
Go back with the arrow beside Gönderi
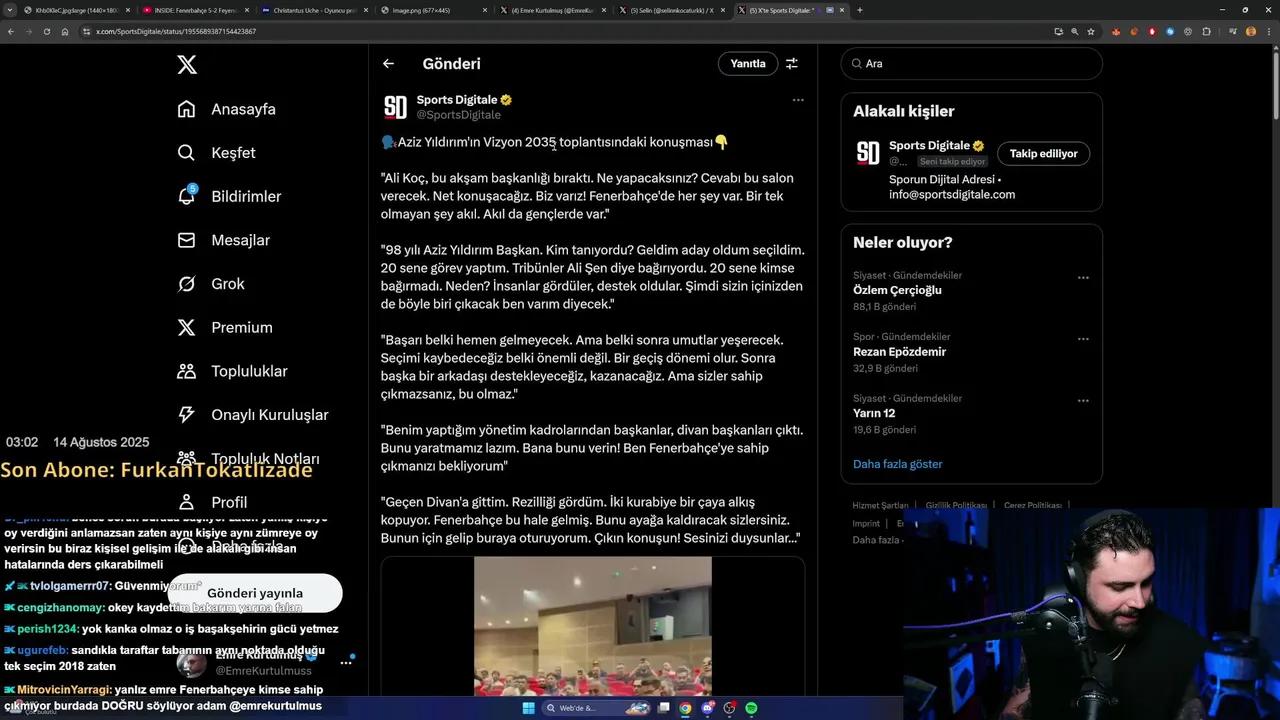pyautogui.click(x=388, y=63)
